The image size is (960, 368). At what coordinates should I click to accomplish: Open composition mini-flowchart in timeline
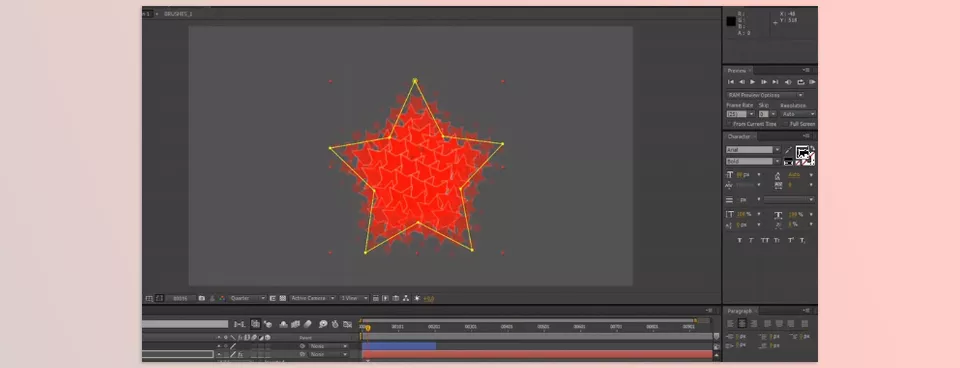click(239, 324)
